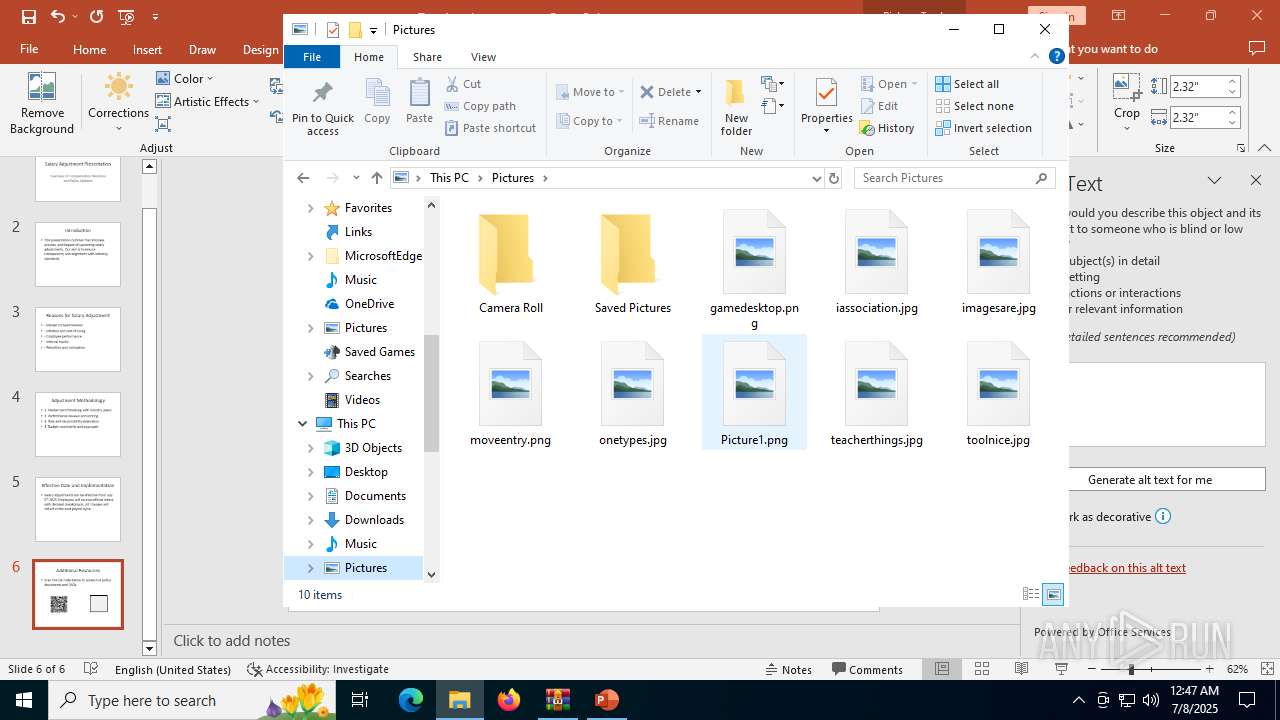This screenshot has width=1280, height=720.
Task: Click Cut in the Clipboard group
Action: click(464, 84)
